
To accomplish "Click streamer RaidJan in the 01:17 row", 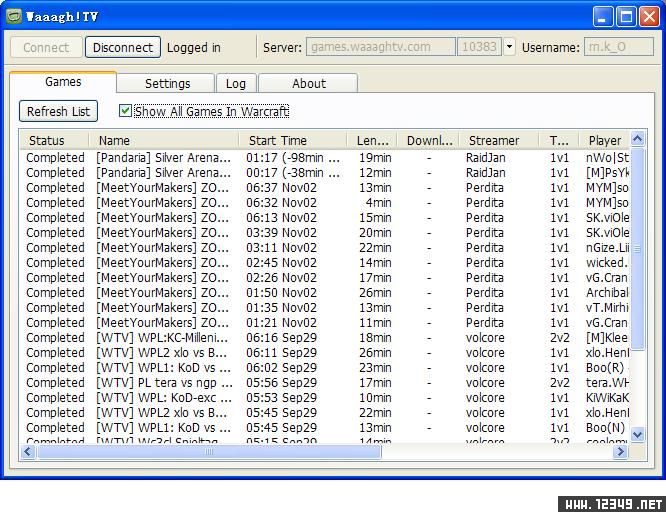I will point(485,158).
